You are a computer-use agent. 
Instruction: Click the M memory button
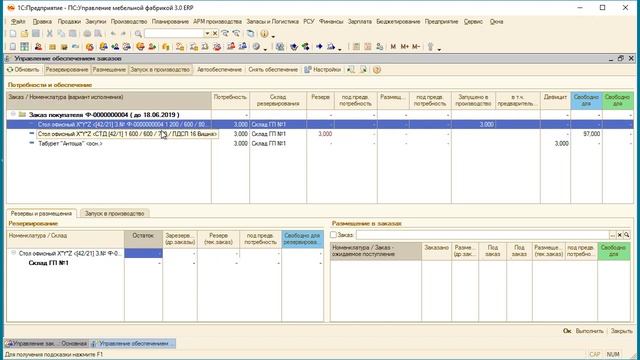point(393,47)
